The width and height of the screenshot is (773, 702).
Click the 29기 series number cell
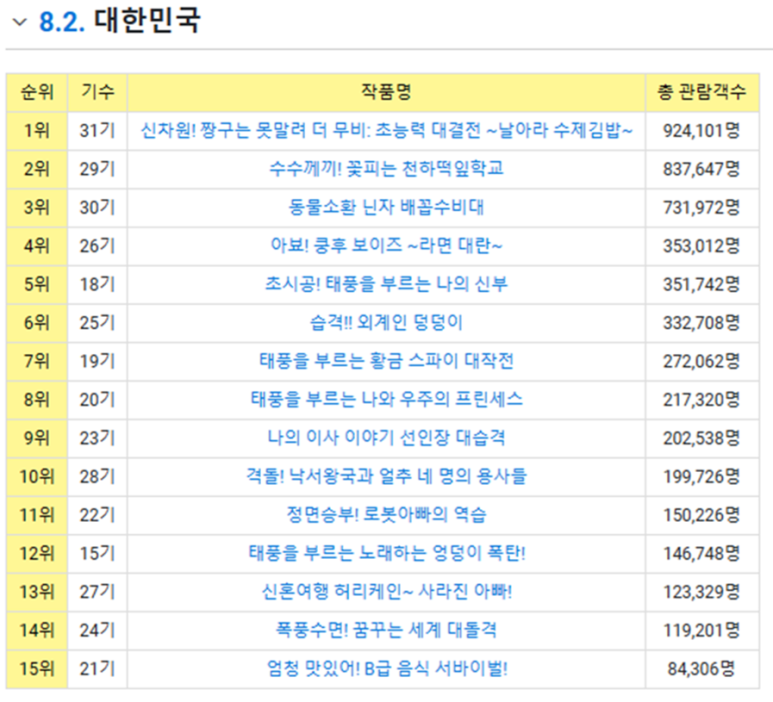(x=97, y=169)
